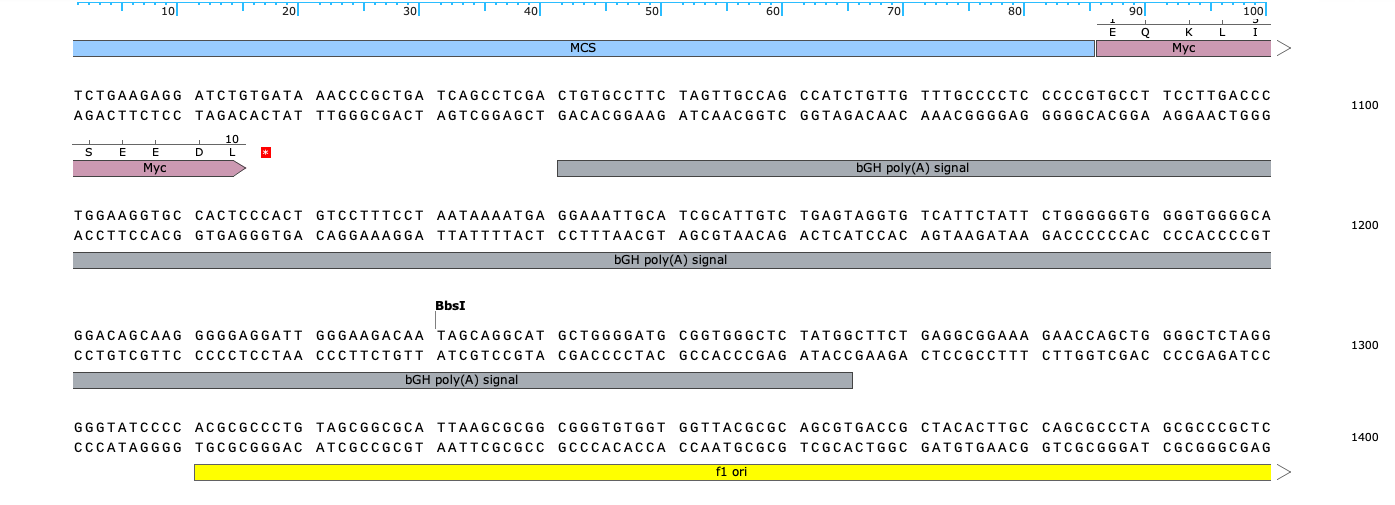
Task: Click row position number 1300
Action: coord(1365,345)
